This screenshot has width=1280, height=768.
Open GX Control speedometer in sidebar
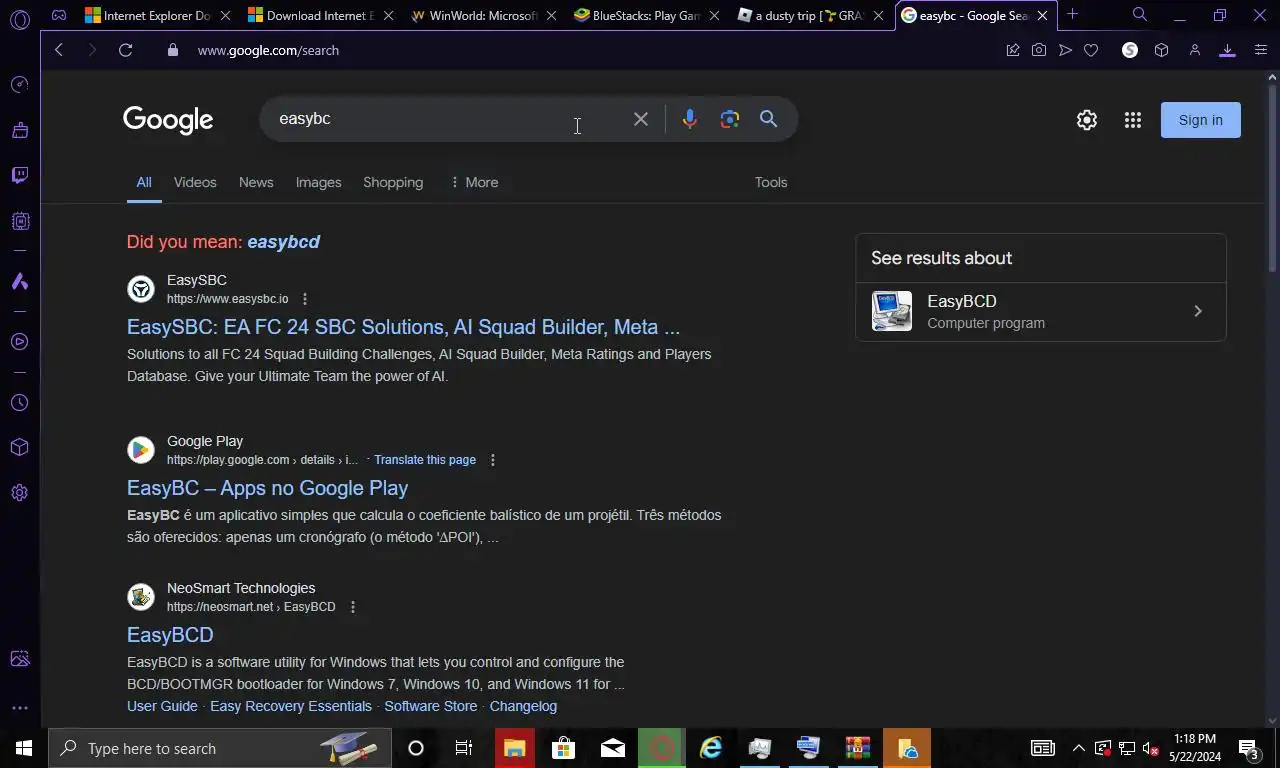pyautogui.click(x=20, y=85)
